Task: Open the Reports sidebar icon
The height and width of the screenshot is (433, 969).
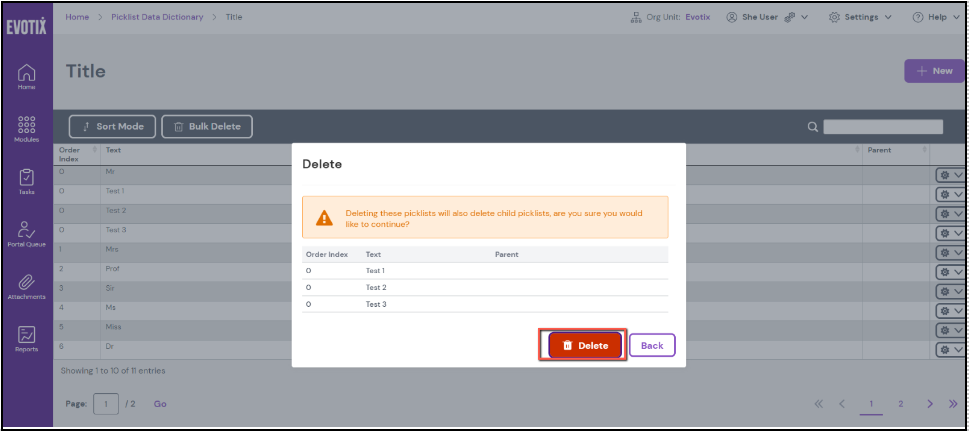Action: click(27, 338)
